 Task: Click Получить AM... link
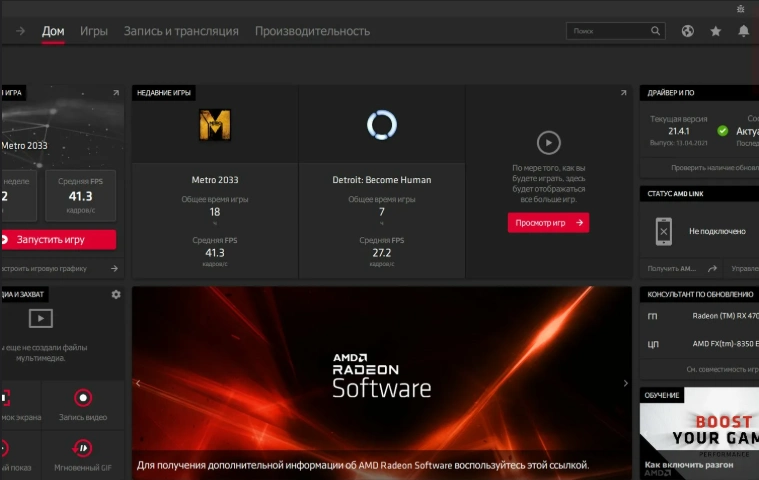point(671,268)
